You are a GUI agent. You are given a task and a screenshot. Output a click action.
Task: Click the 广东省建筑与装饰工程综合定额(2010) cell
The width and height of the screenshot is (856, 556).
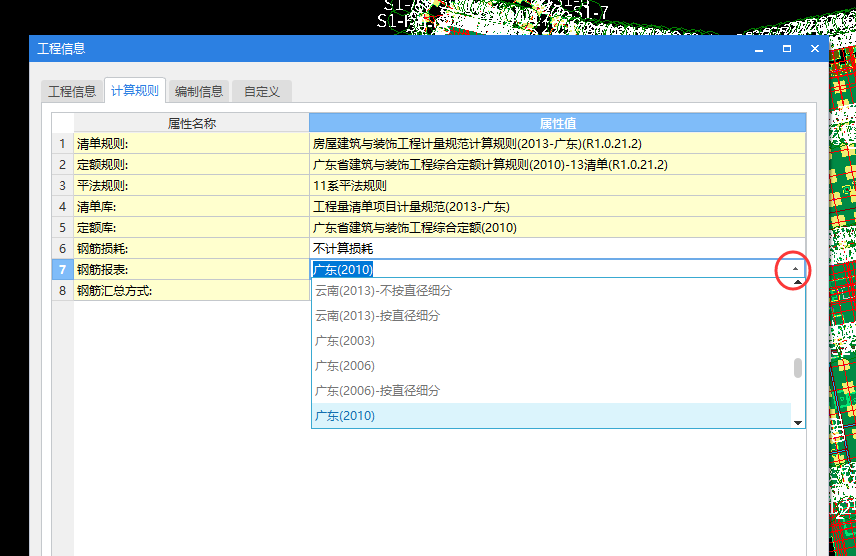pyautogui.click(x=557, y=228)
